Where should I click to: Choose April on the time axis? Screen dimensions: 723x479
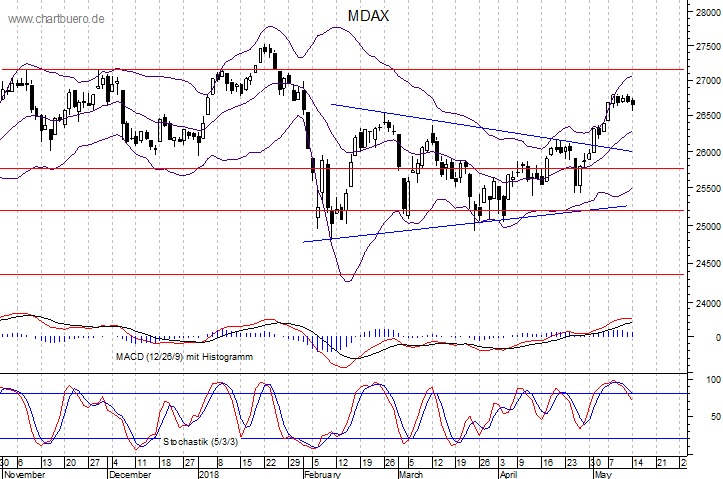coord(509,473)
